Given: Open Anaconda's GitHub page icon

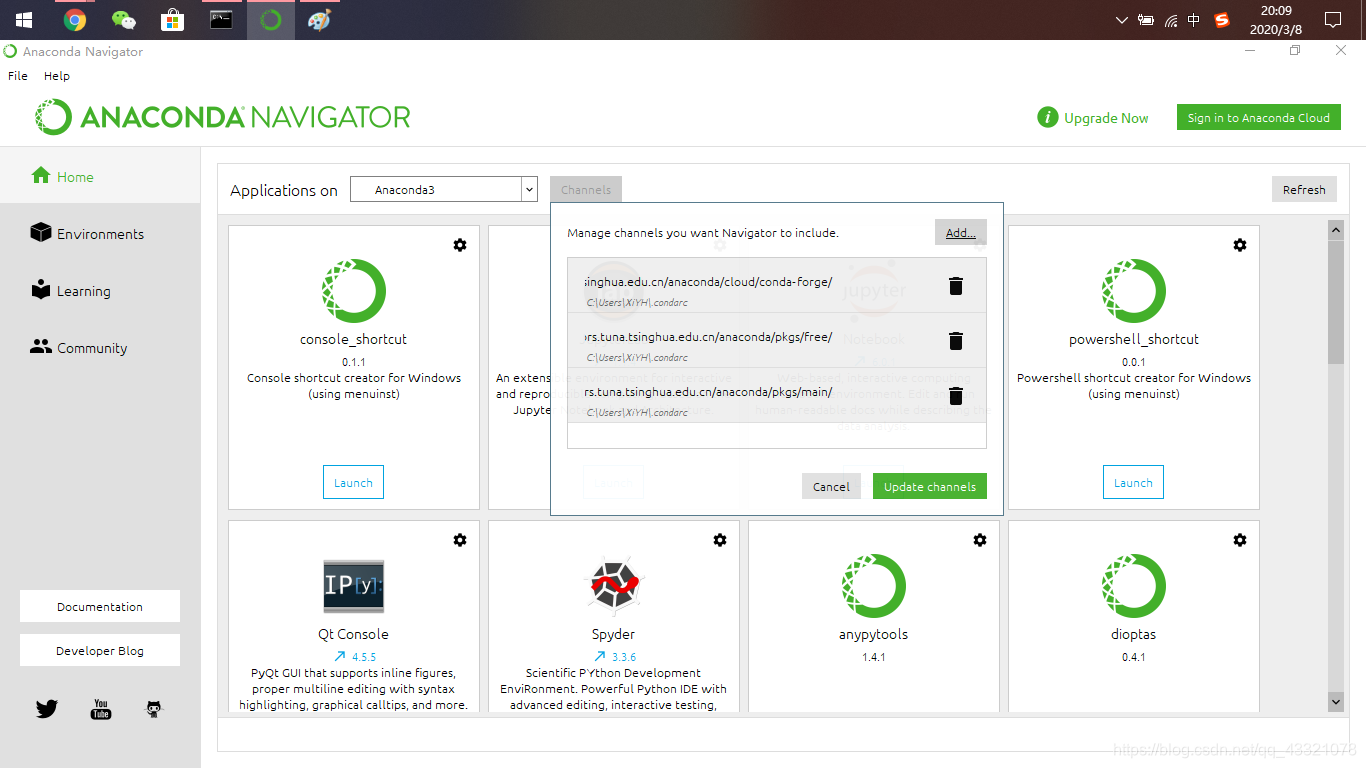Looking at the screenshot, I should pos(154,709).
